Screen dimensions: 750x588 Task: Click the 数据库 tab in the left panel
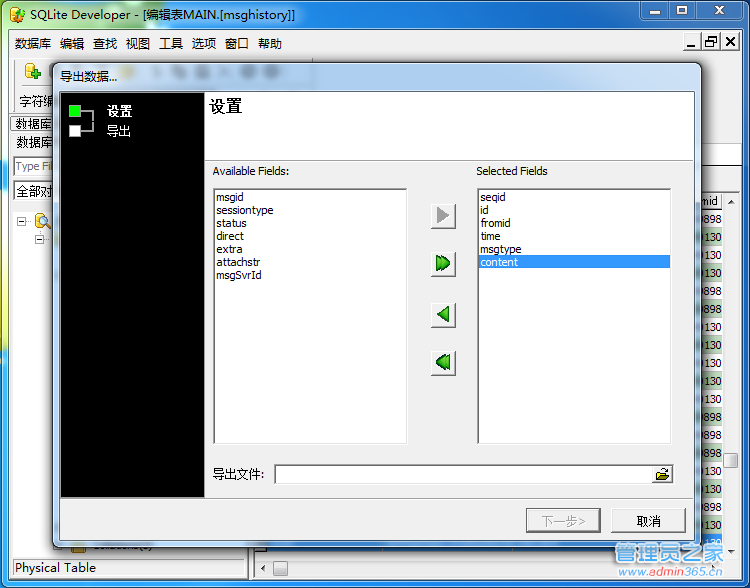click(x=32, y=123)
